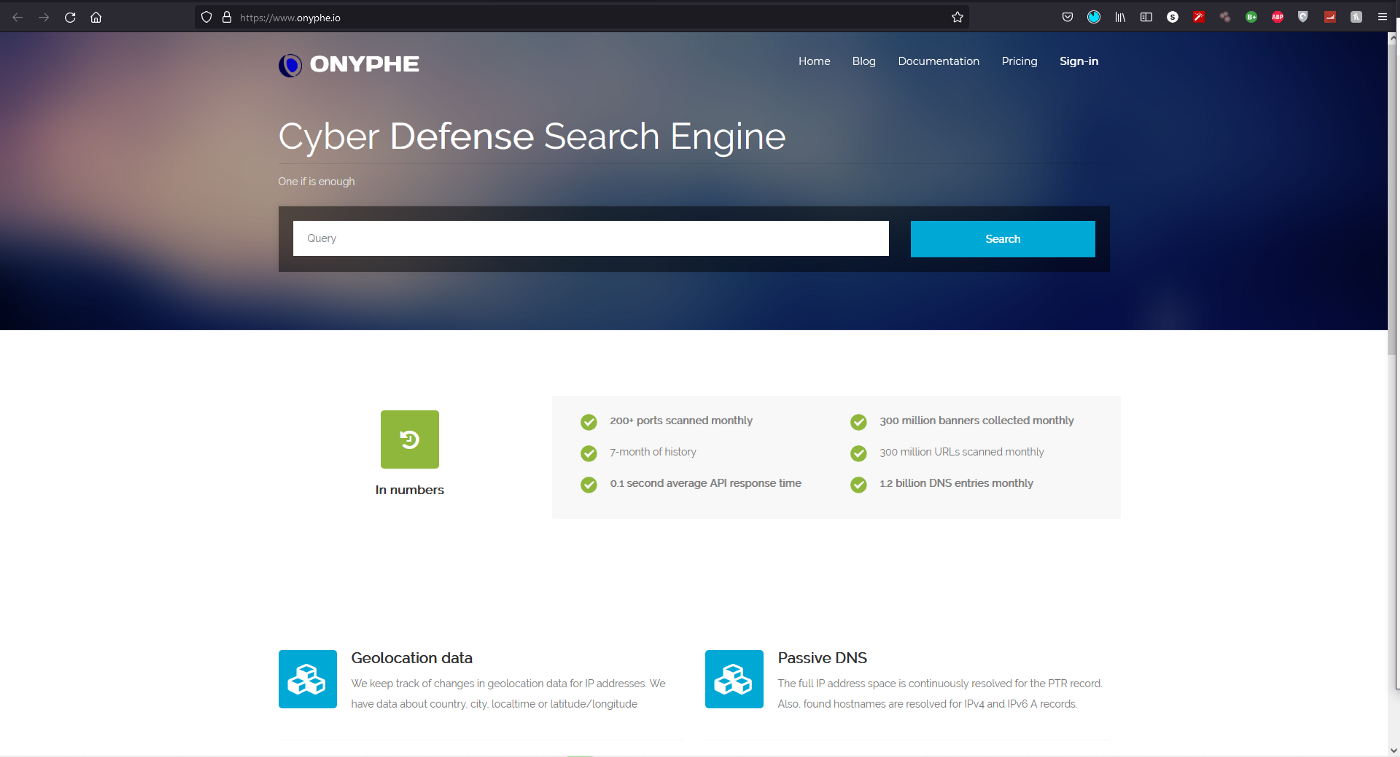Click the Geolocation data cubes icon
Screen dimensions: 1400x757
coord(308,679)
